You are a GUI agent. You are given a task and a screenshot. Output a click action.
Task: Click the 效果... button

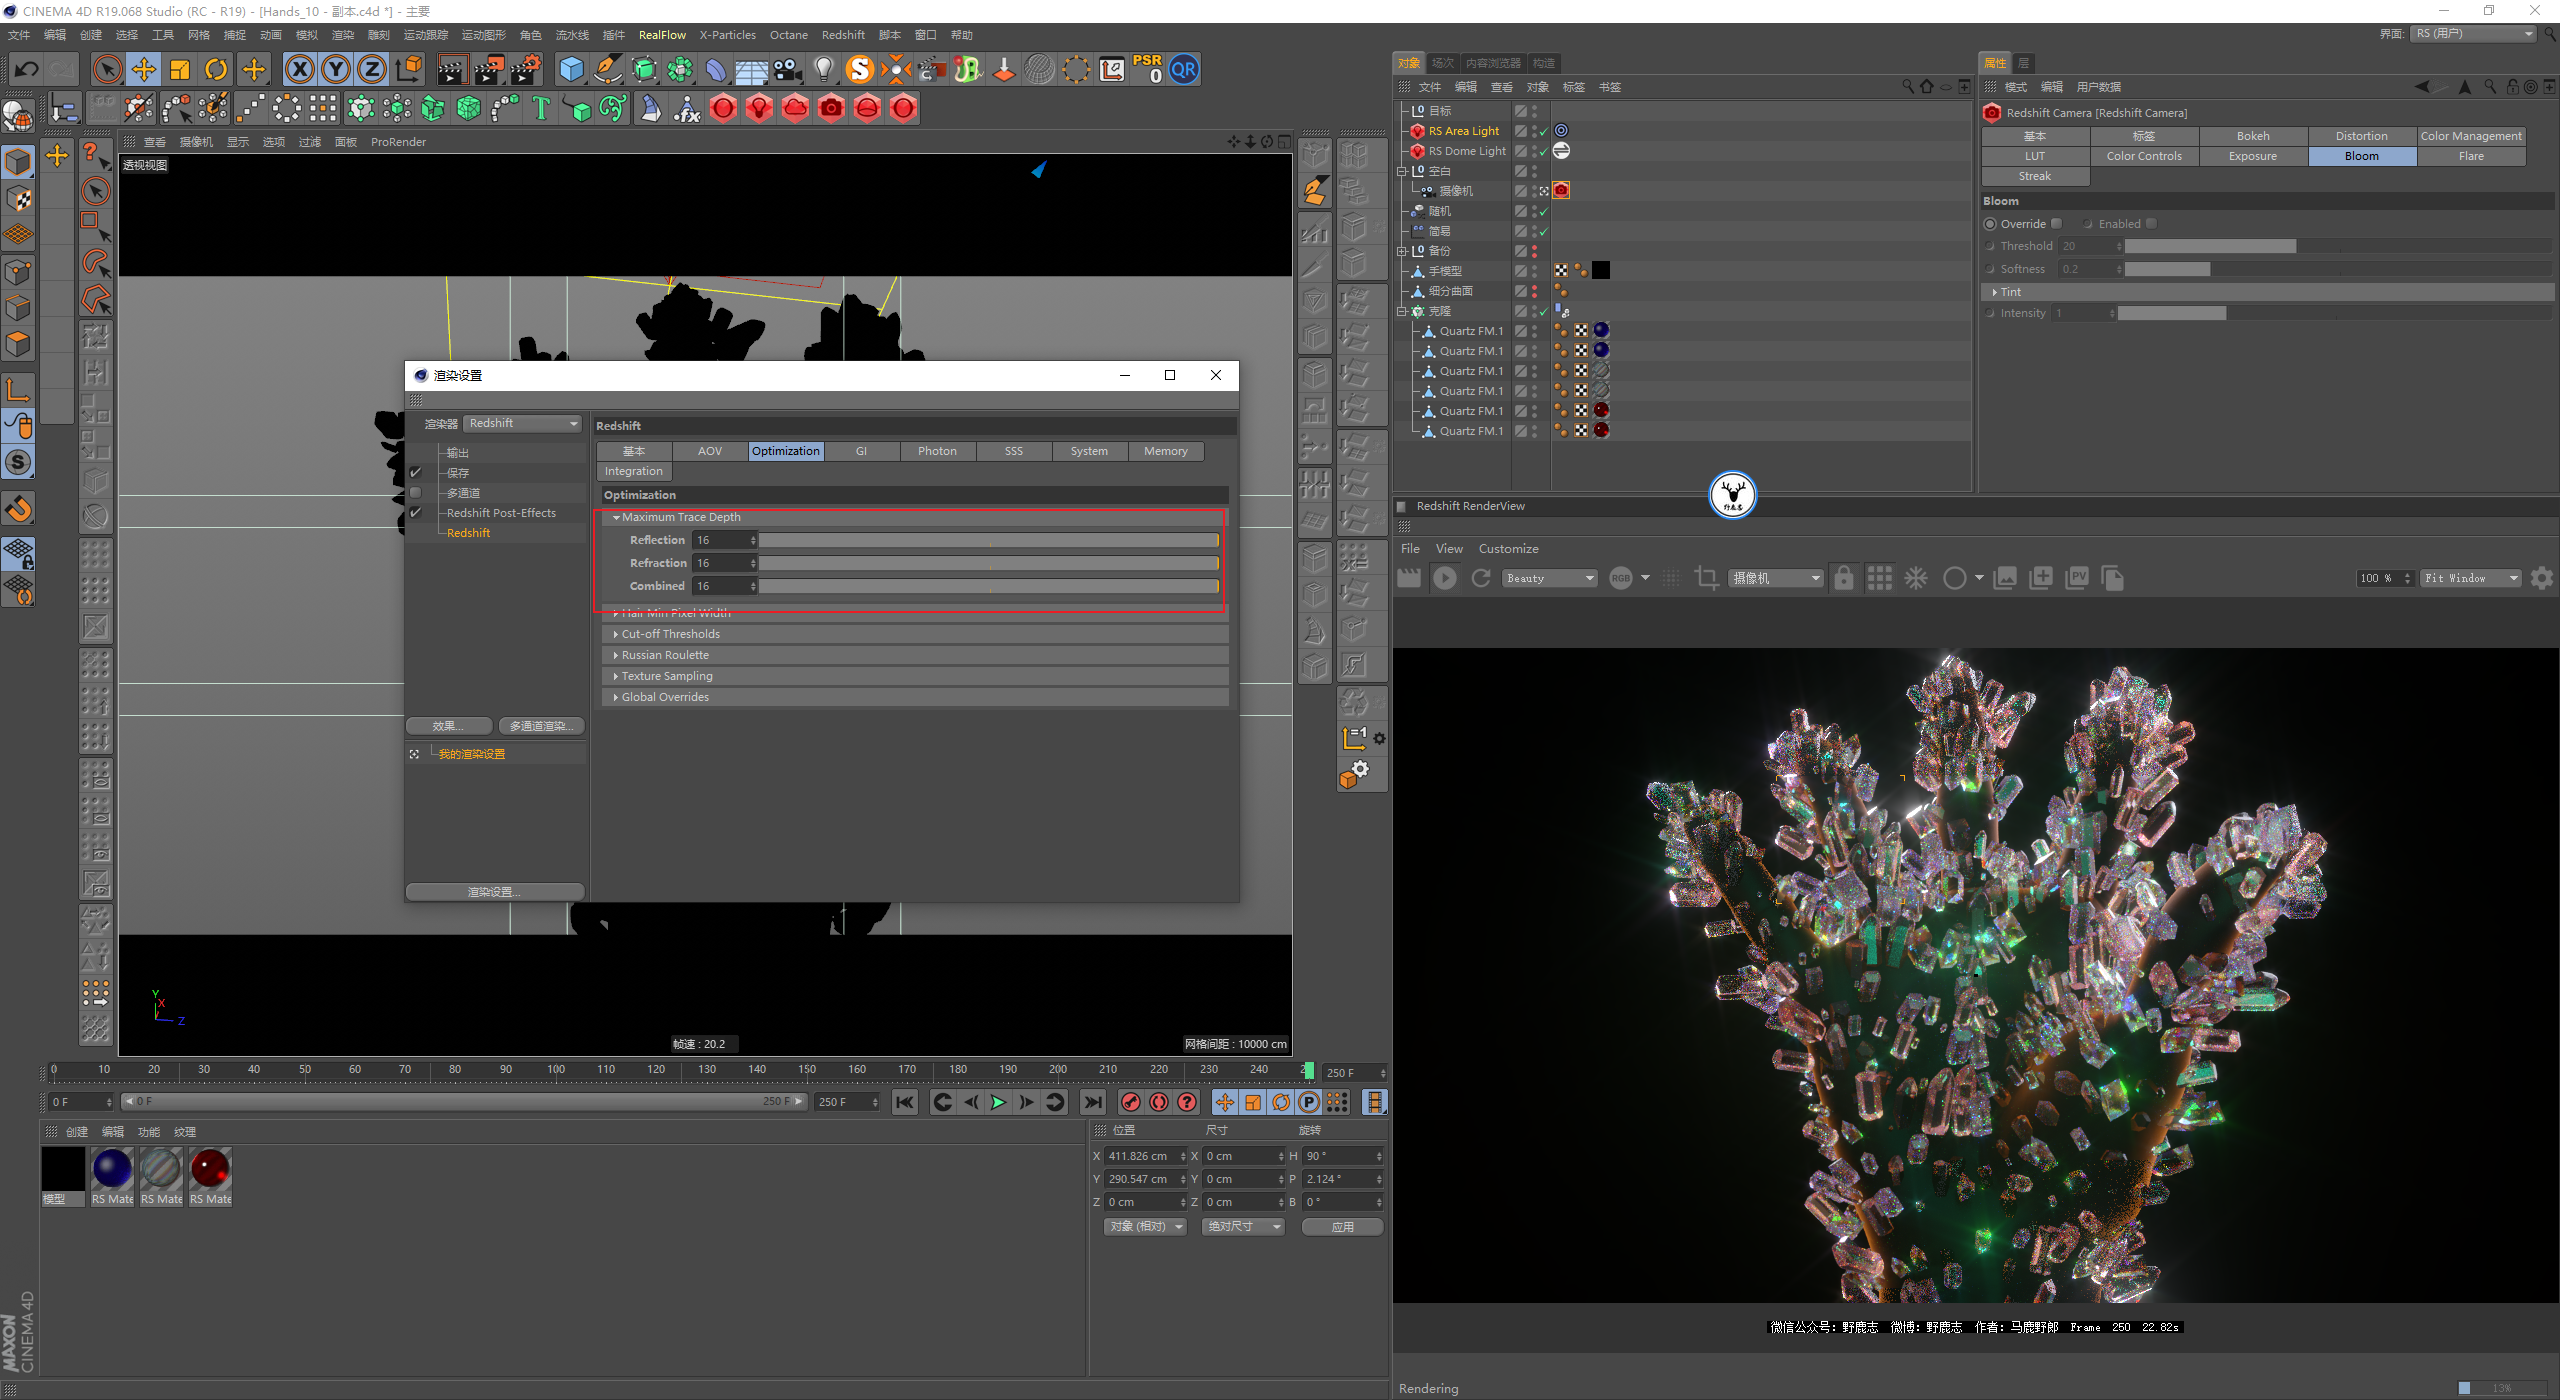[x=448, y=726]
